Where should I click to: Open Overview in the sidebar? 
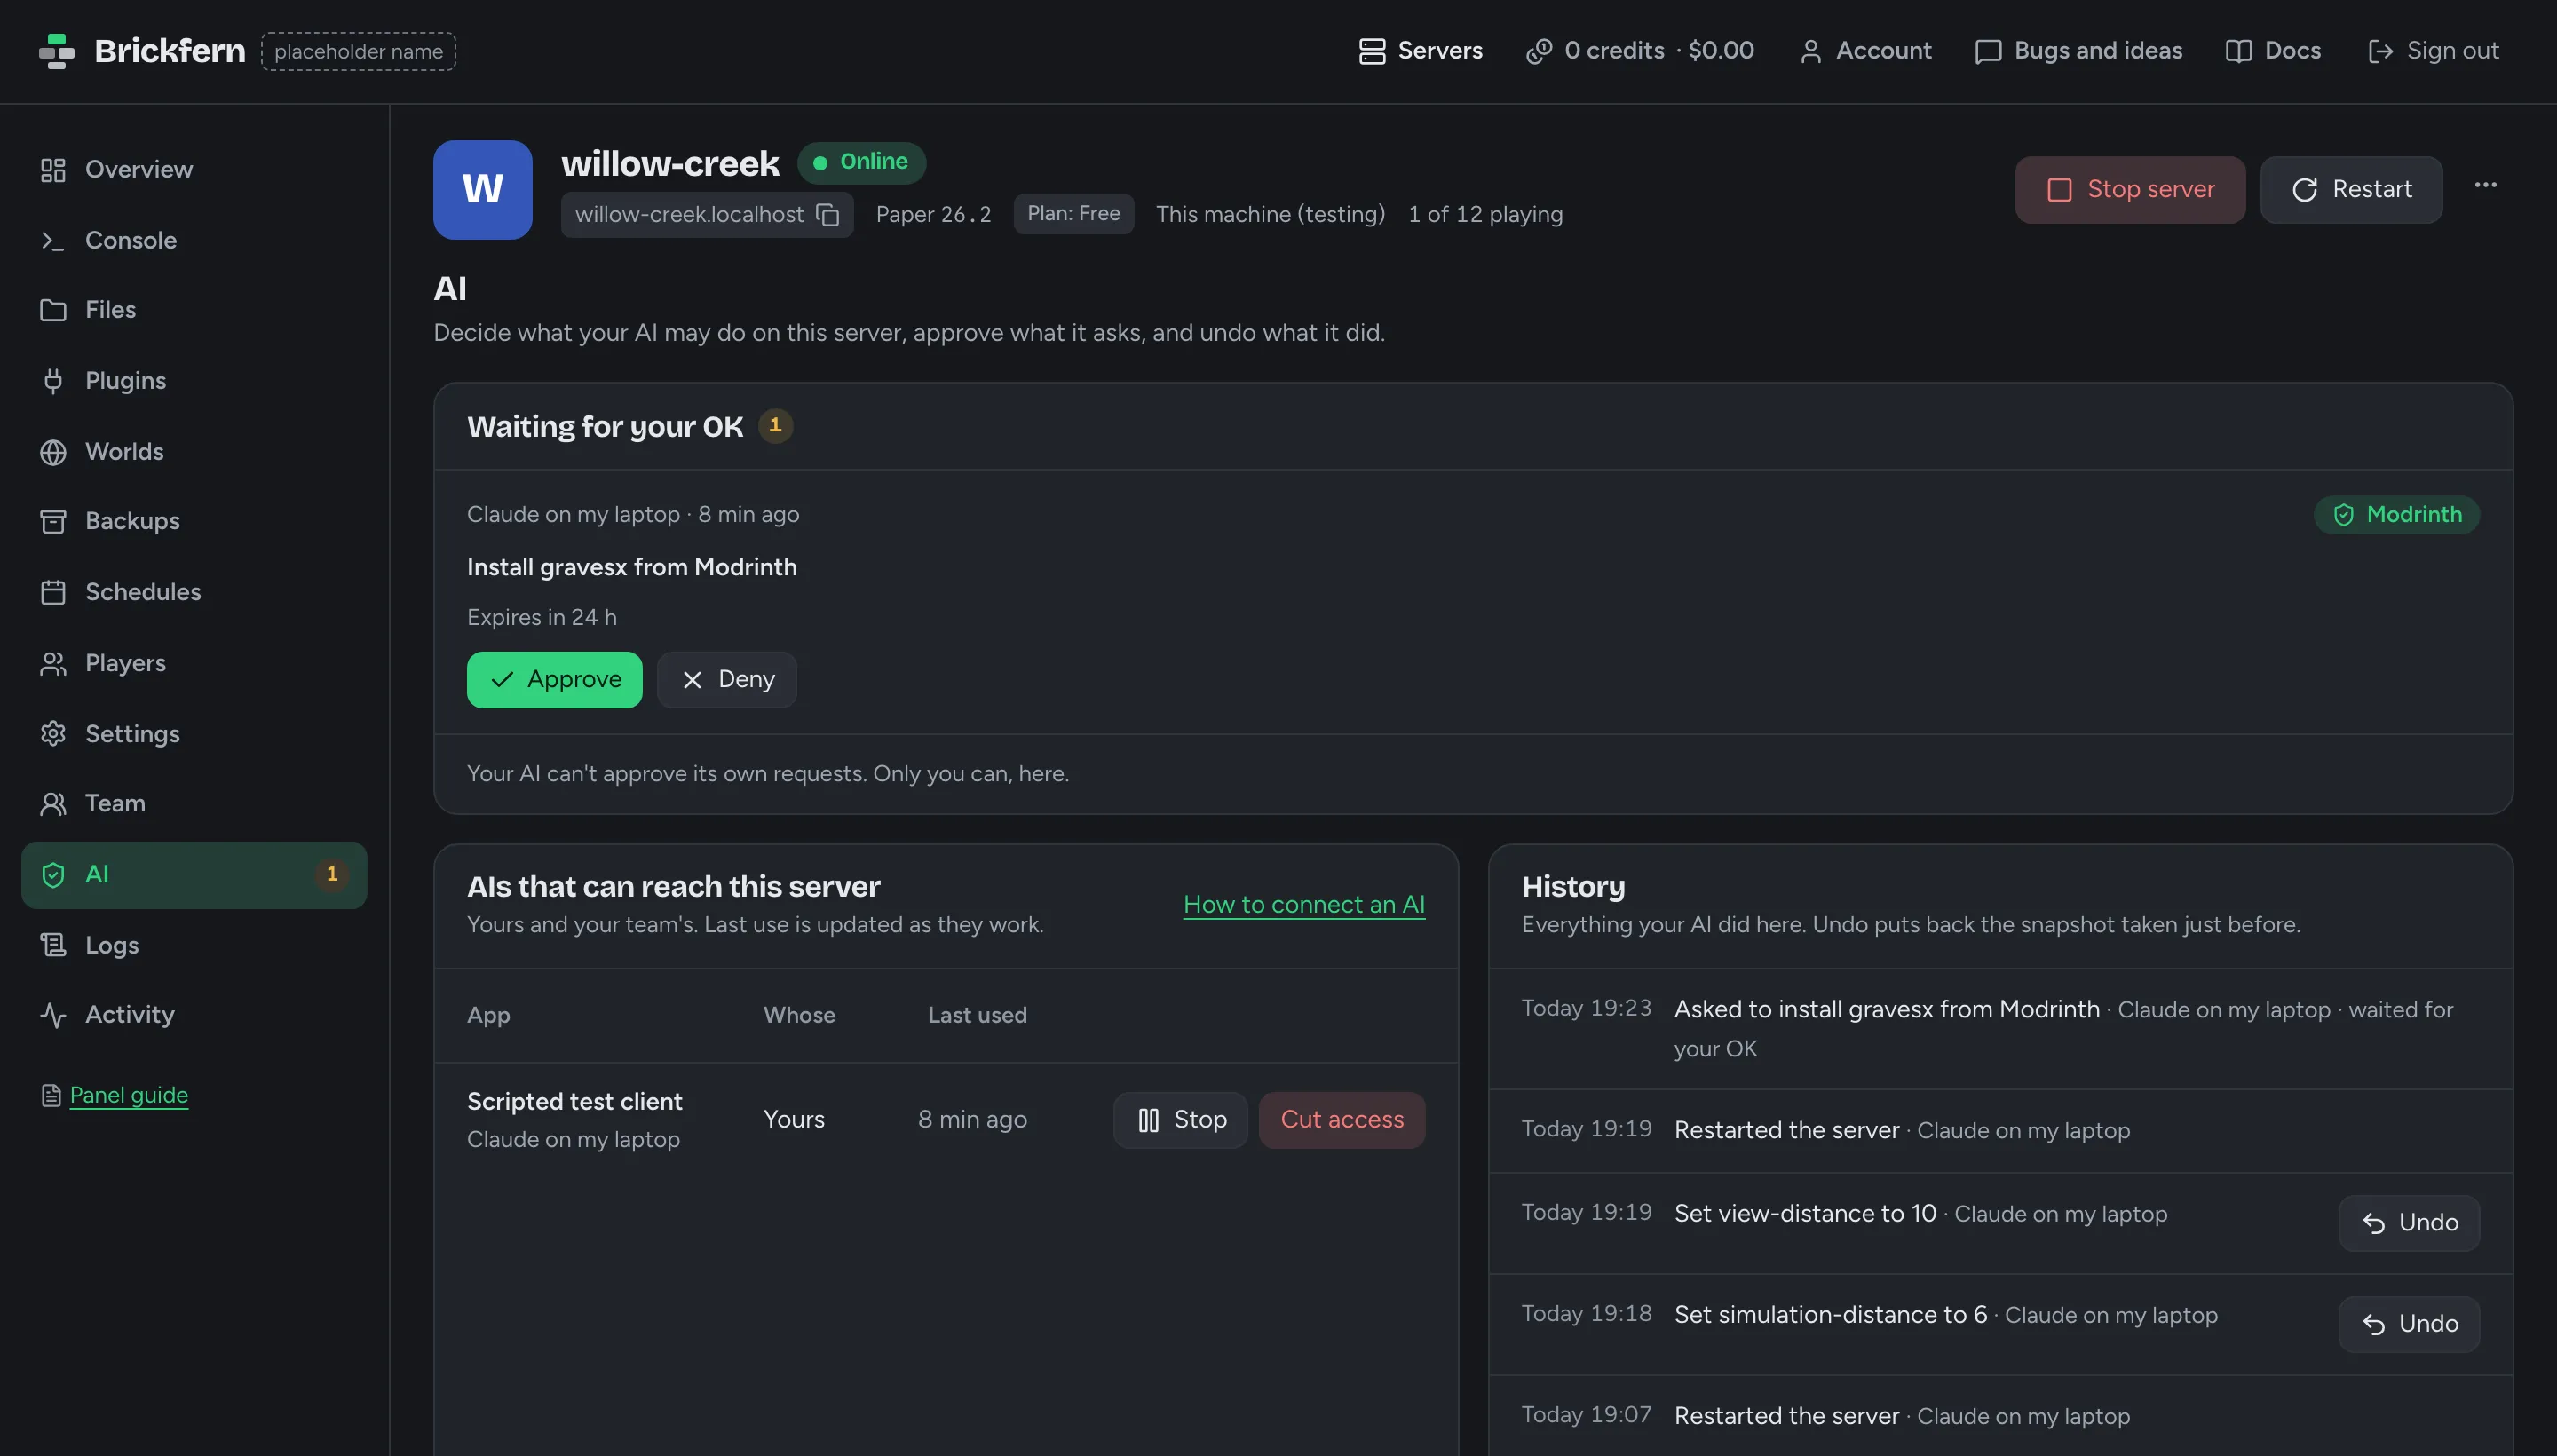click(194, 169)
